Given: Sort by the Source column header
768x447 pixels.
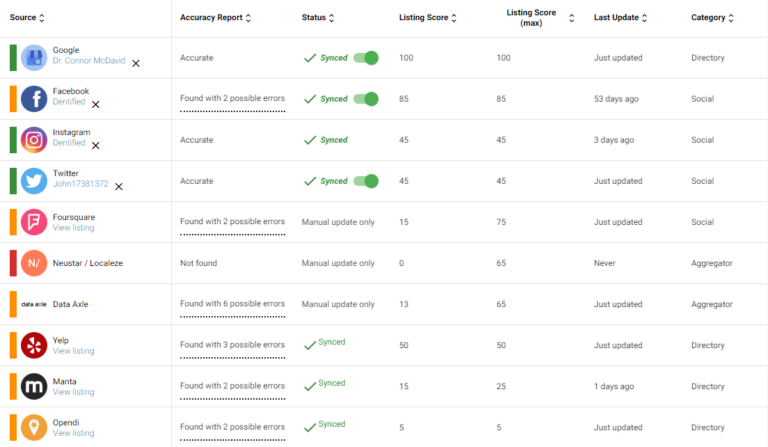Looking at the screenshot, I should [x=27, y=18].
